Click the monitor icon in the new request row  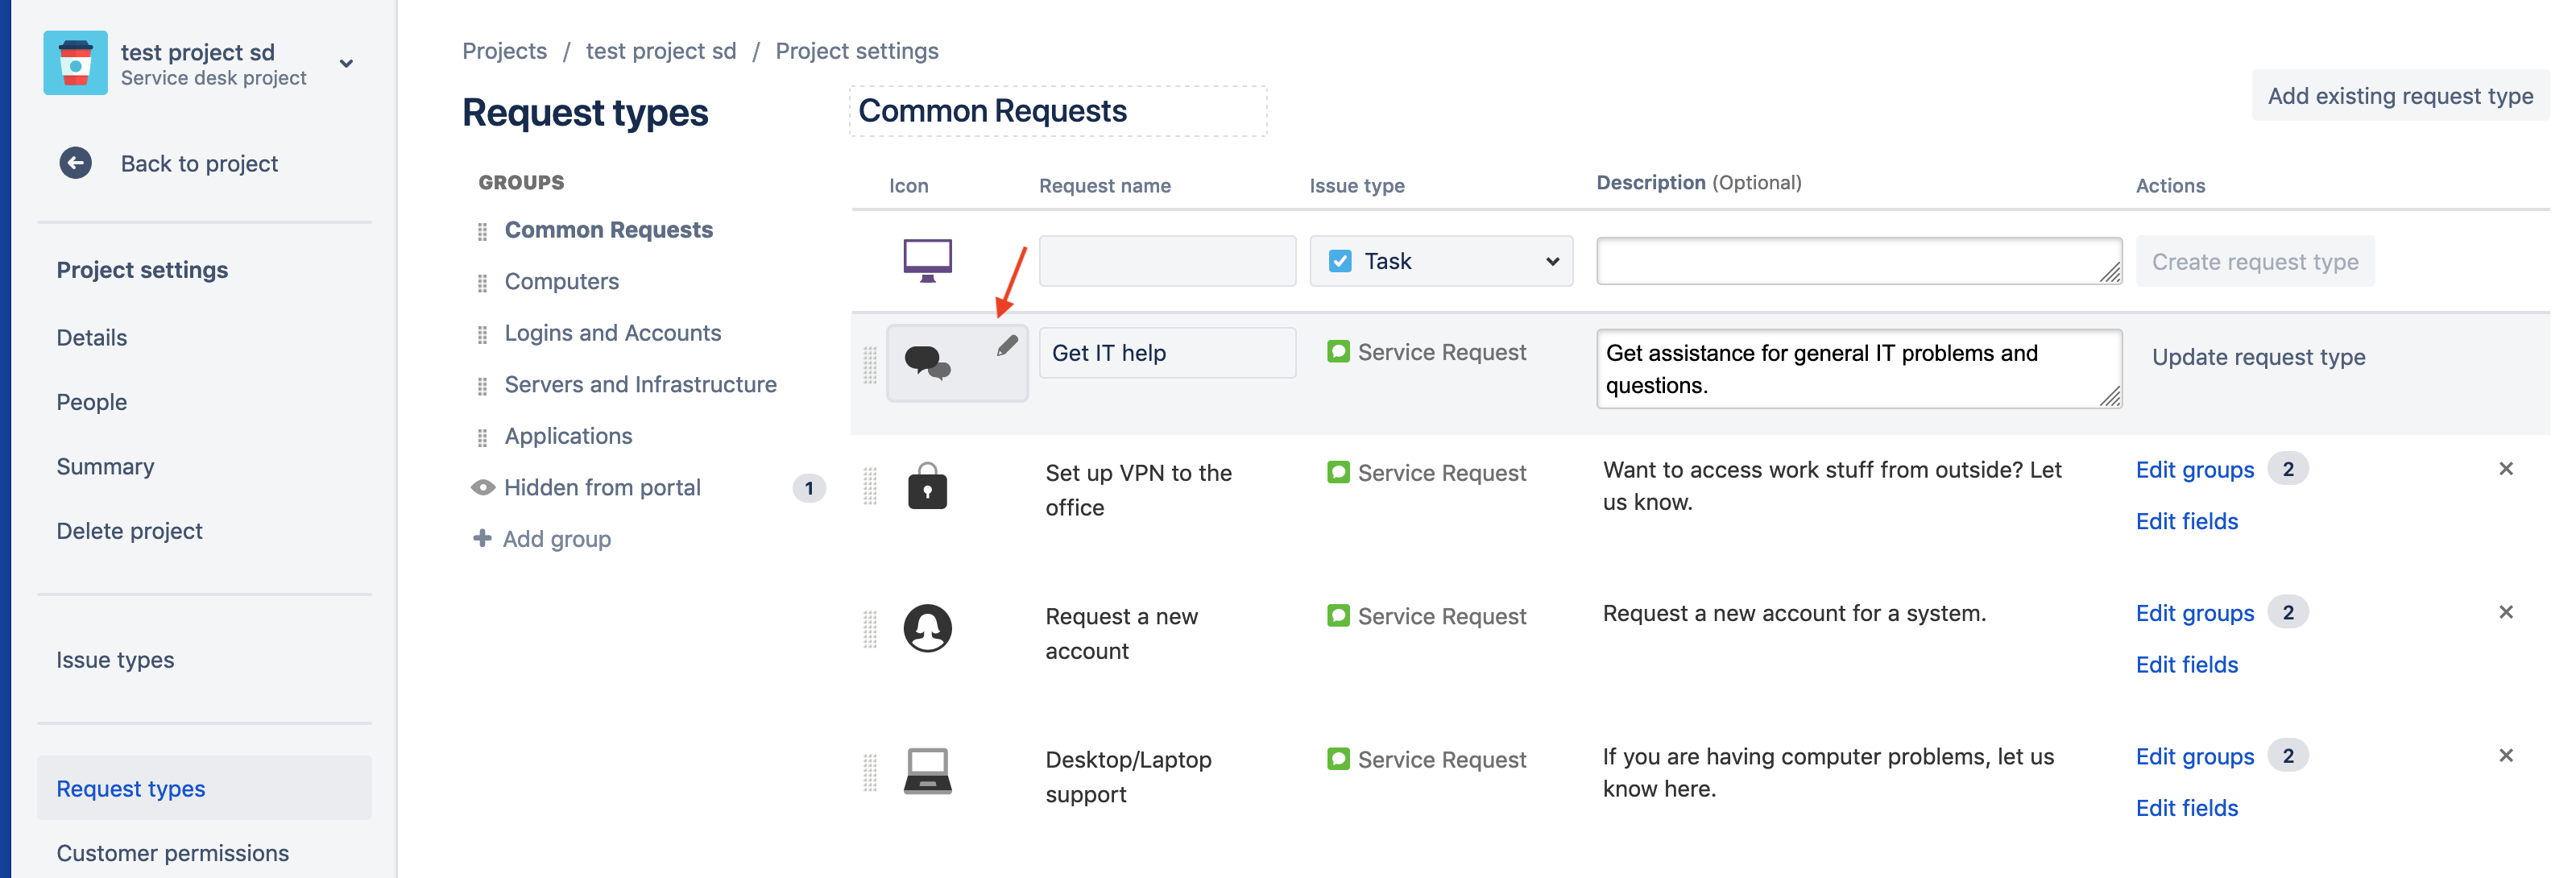pyautogui.click(x=927, y=260)
